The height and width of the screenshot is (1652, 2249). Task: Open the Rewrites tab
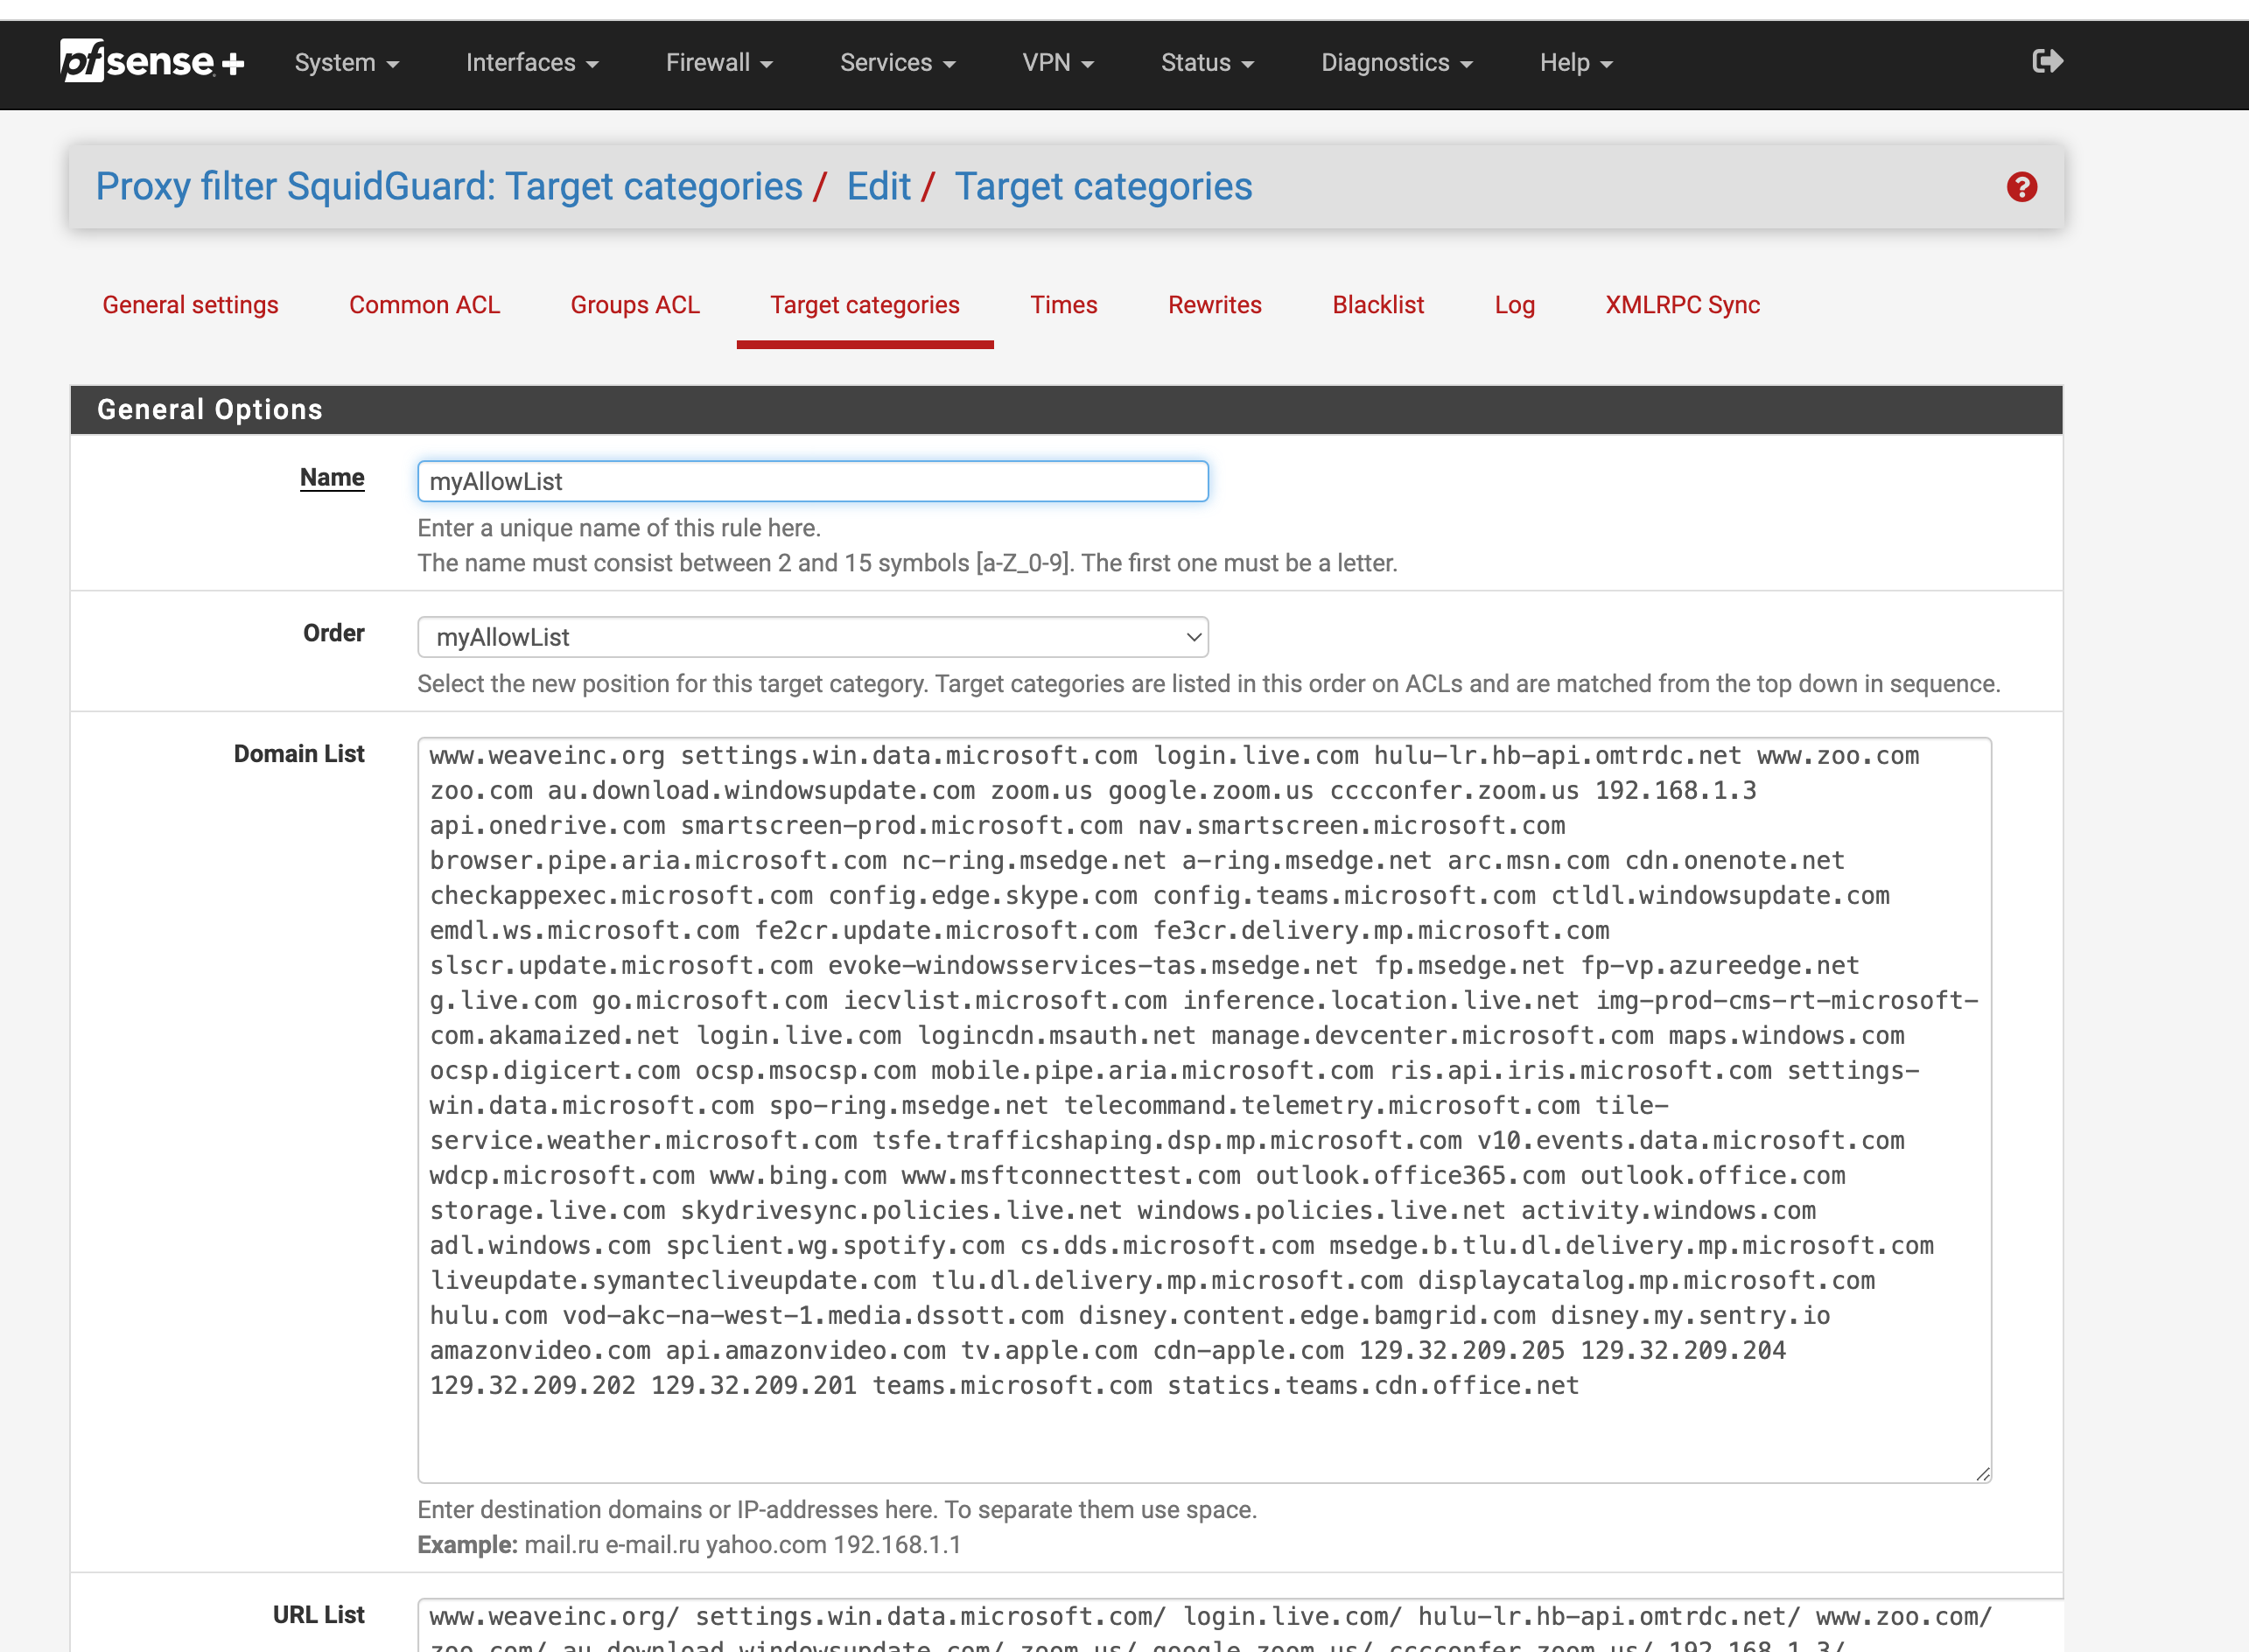[x=1215, y=305]
